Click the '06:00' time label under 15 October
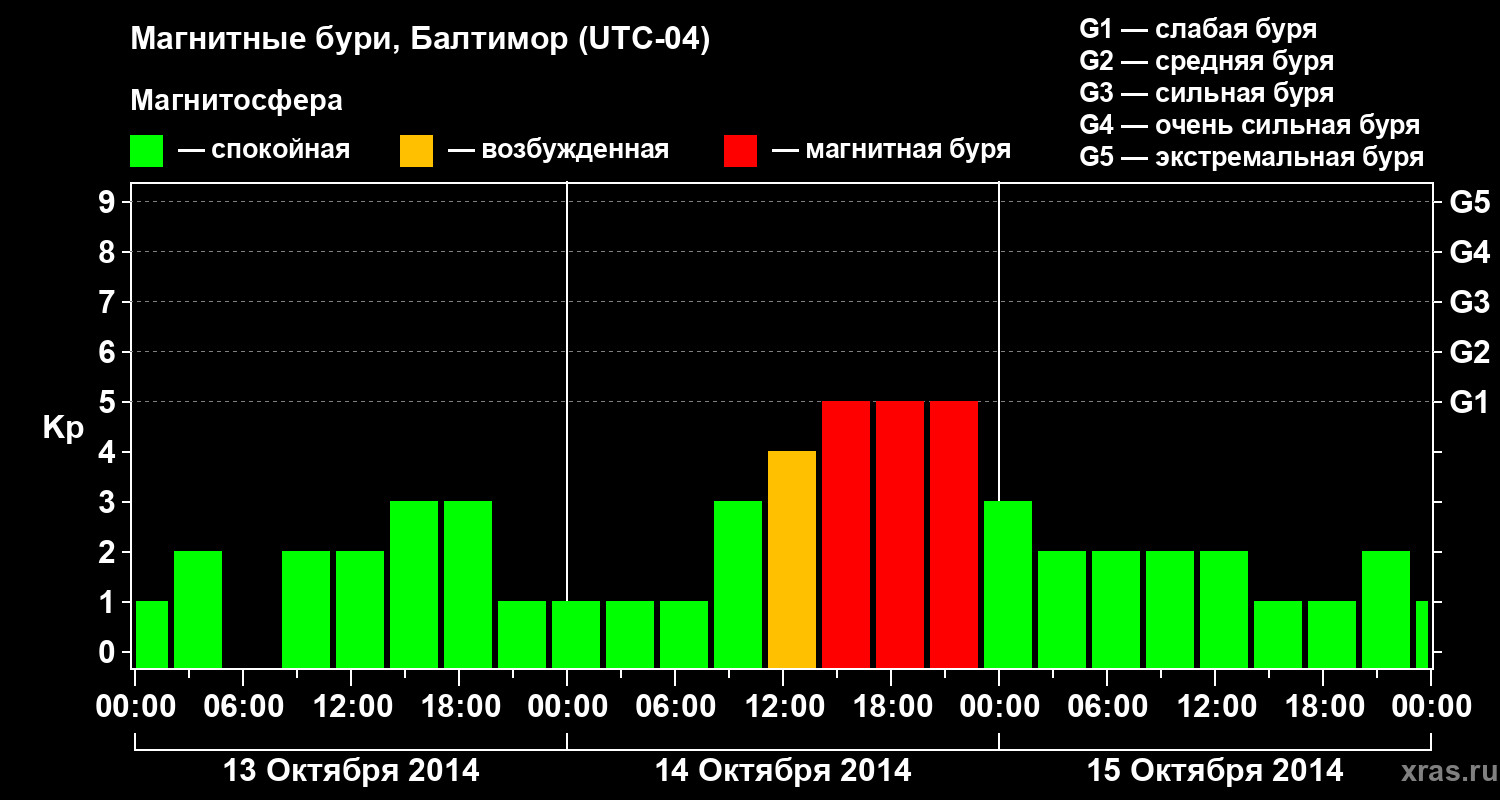The image size is (1500, 800). click(x=1107, y=706)
